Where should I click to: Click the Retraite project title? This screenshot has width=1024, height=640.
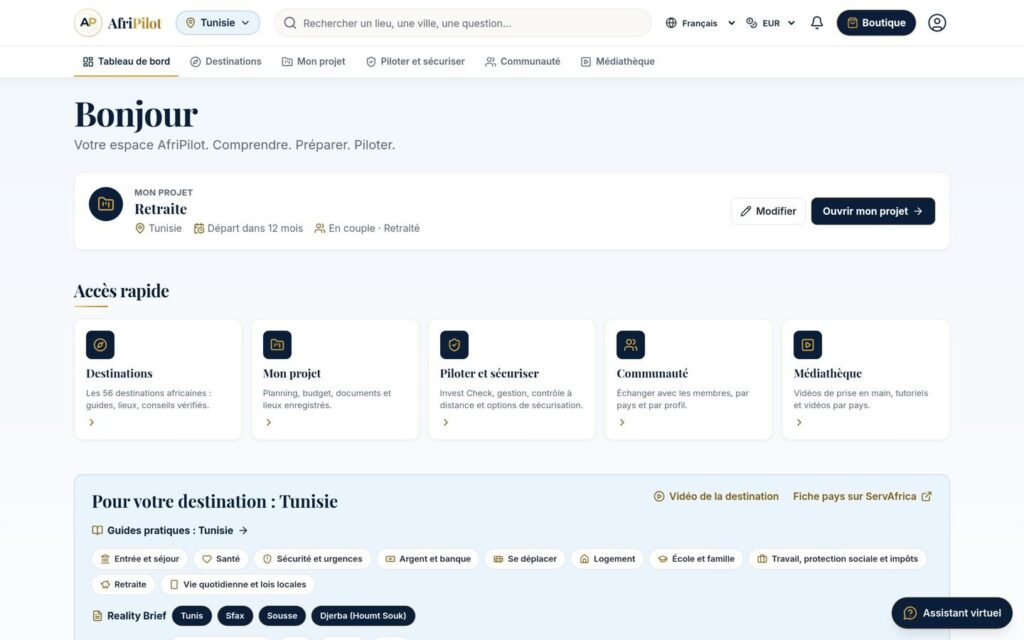tap(161, 209)
